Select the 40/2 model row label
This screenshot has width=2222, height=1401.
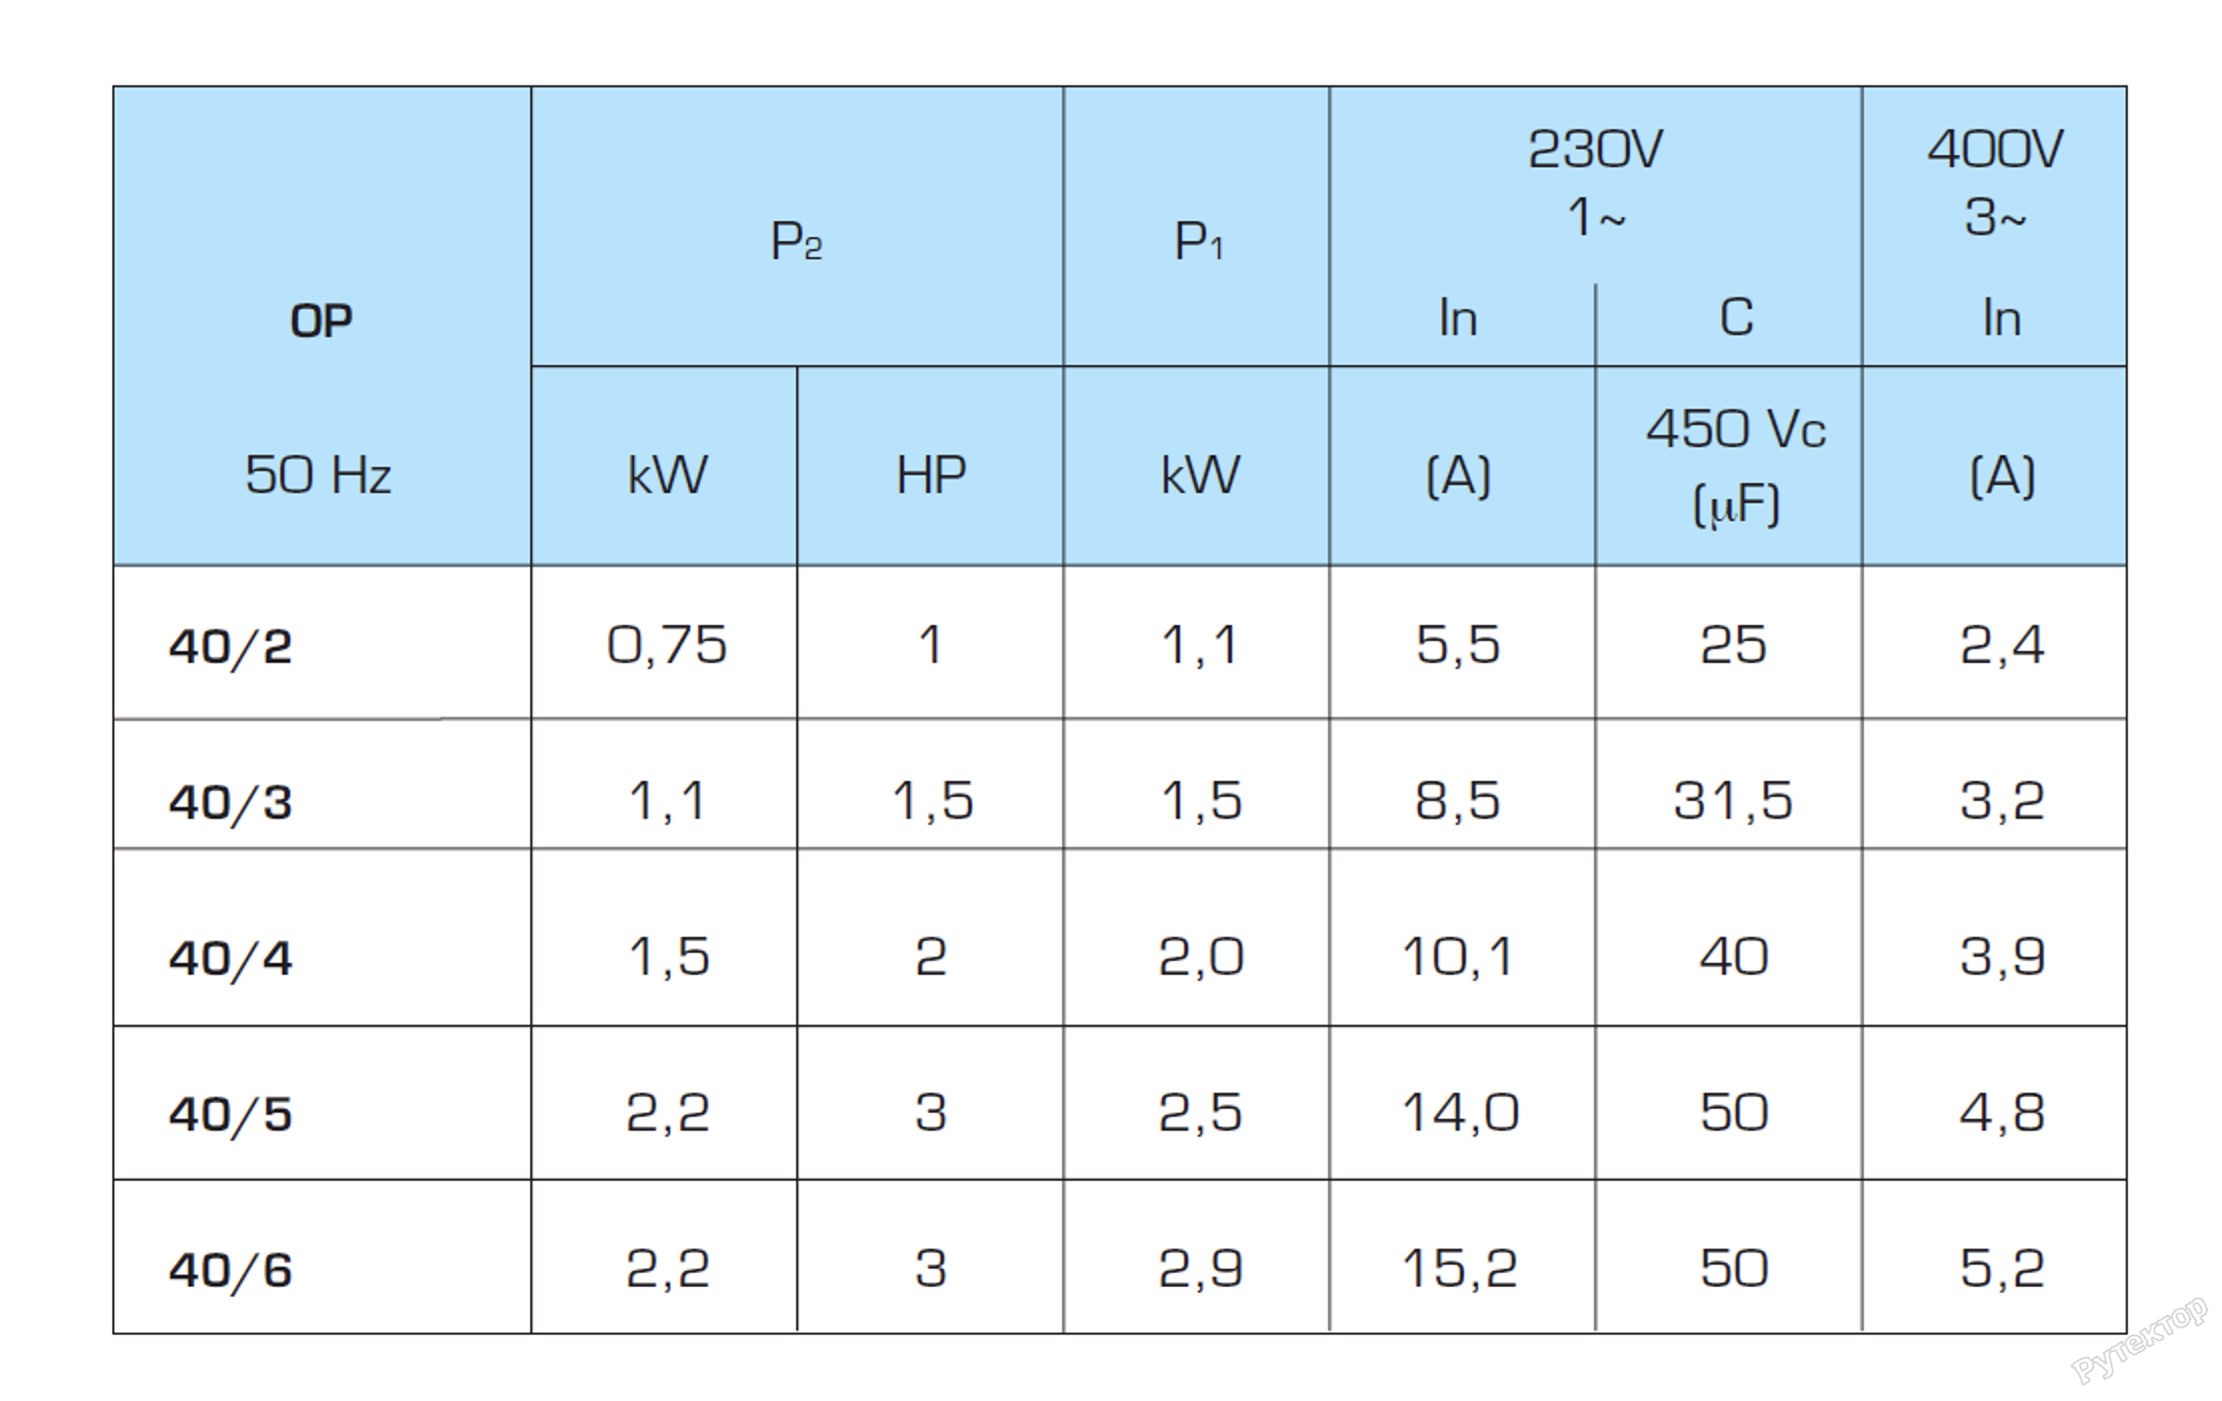coord(231,646)
